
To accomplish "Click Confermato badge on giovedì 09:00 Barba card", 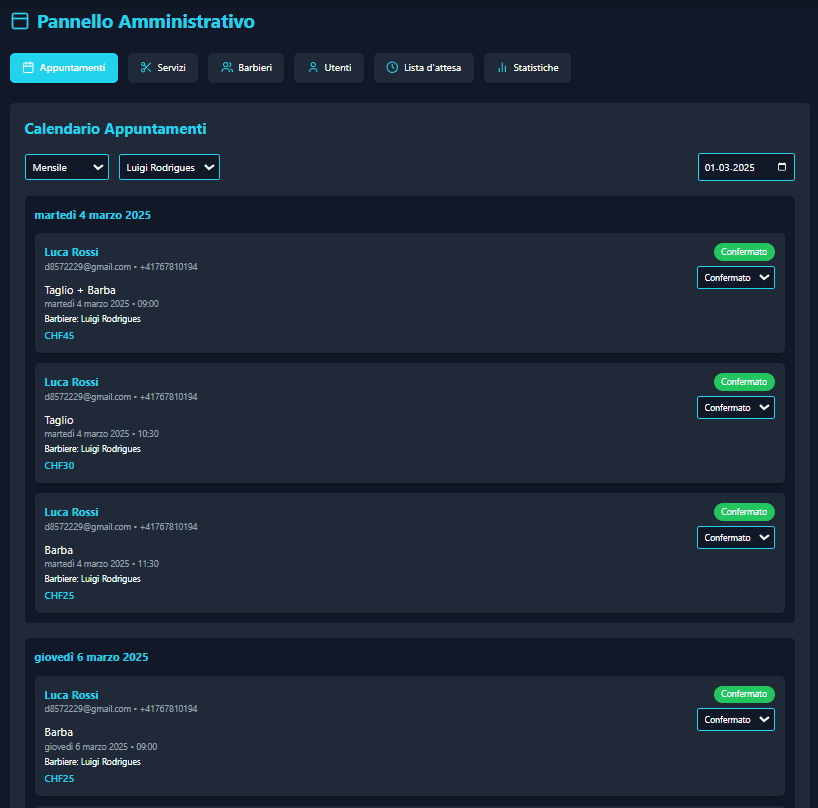I will pyautogui.click(x=744, y=694).
